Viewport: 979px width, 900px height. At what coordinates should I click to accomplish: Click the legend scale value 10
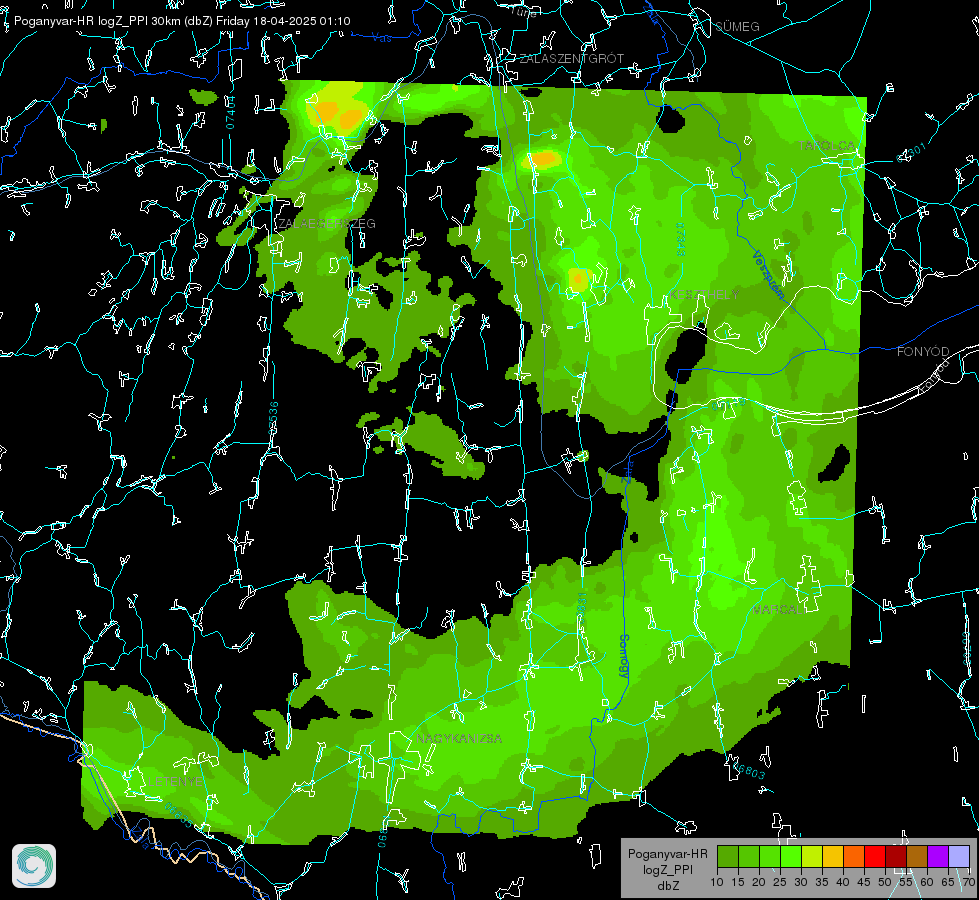pos(717,883)
